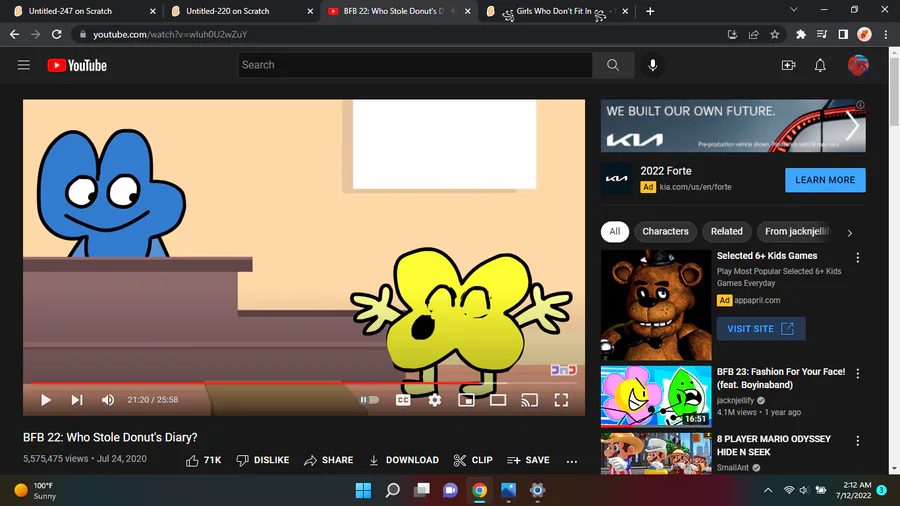Screen dimensions: 900x506
Task: Open the jacknjellify channel link
Action: [x=735, y=400]
